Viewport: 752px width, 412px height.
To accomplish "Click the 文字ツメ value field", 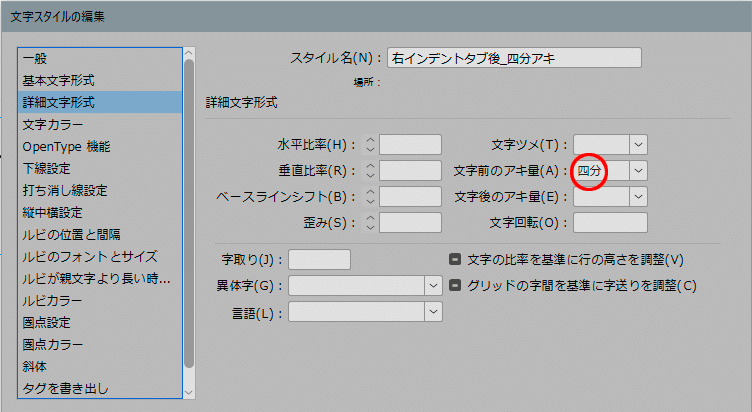I will (x=601, y=144).
